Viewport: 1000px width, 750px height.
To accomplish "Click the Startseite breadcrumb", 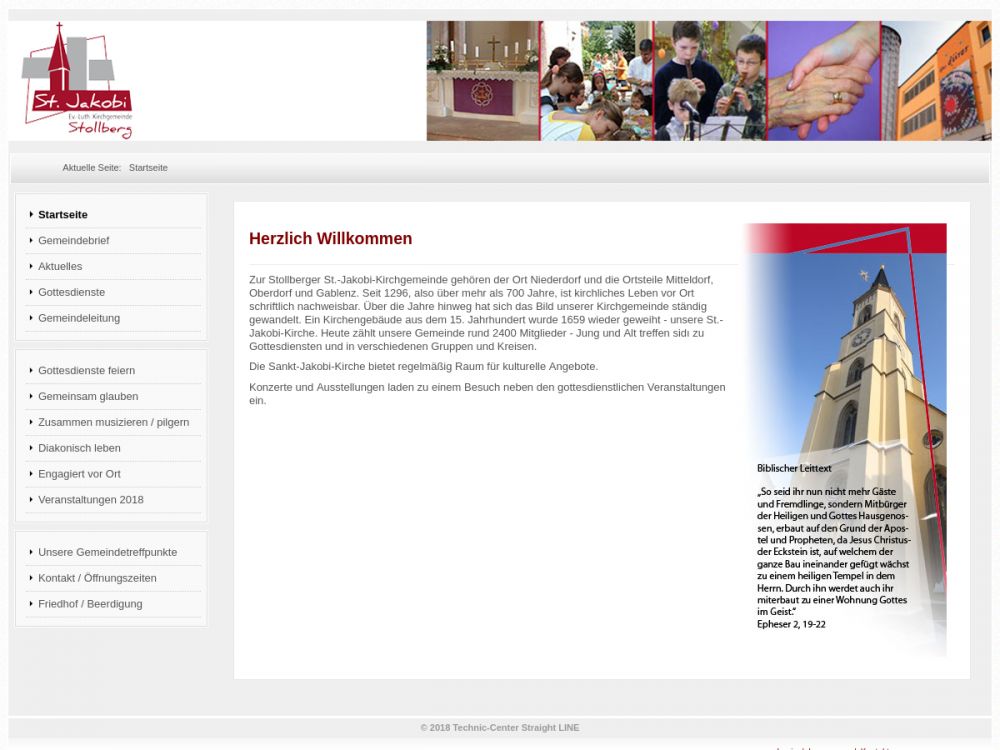I will (148, 168).
